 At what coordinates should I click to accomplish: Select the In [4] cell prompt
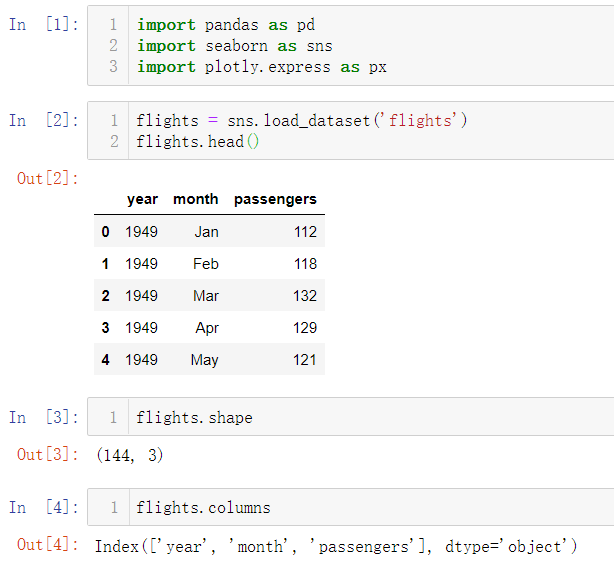click(x=44, y=507)
